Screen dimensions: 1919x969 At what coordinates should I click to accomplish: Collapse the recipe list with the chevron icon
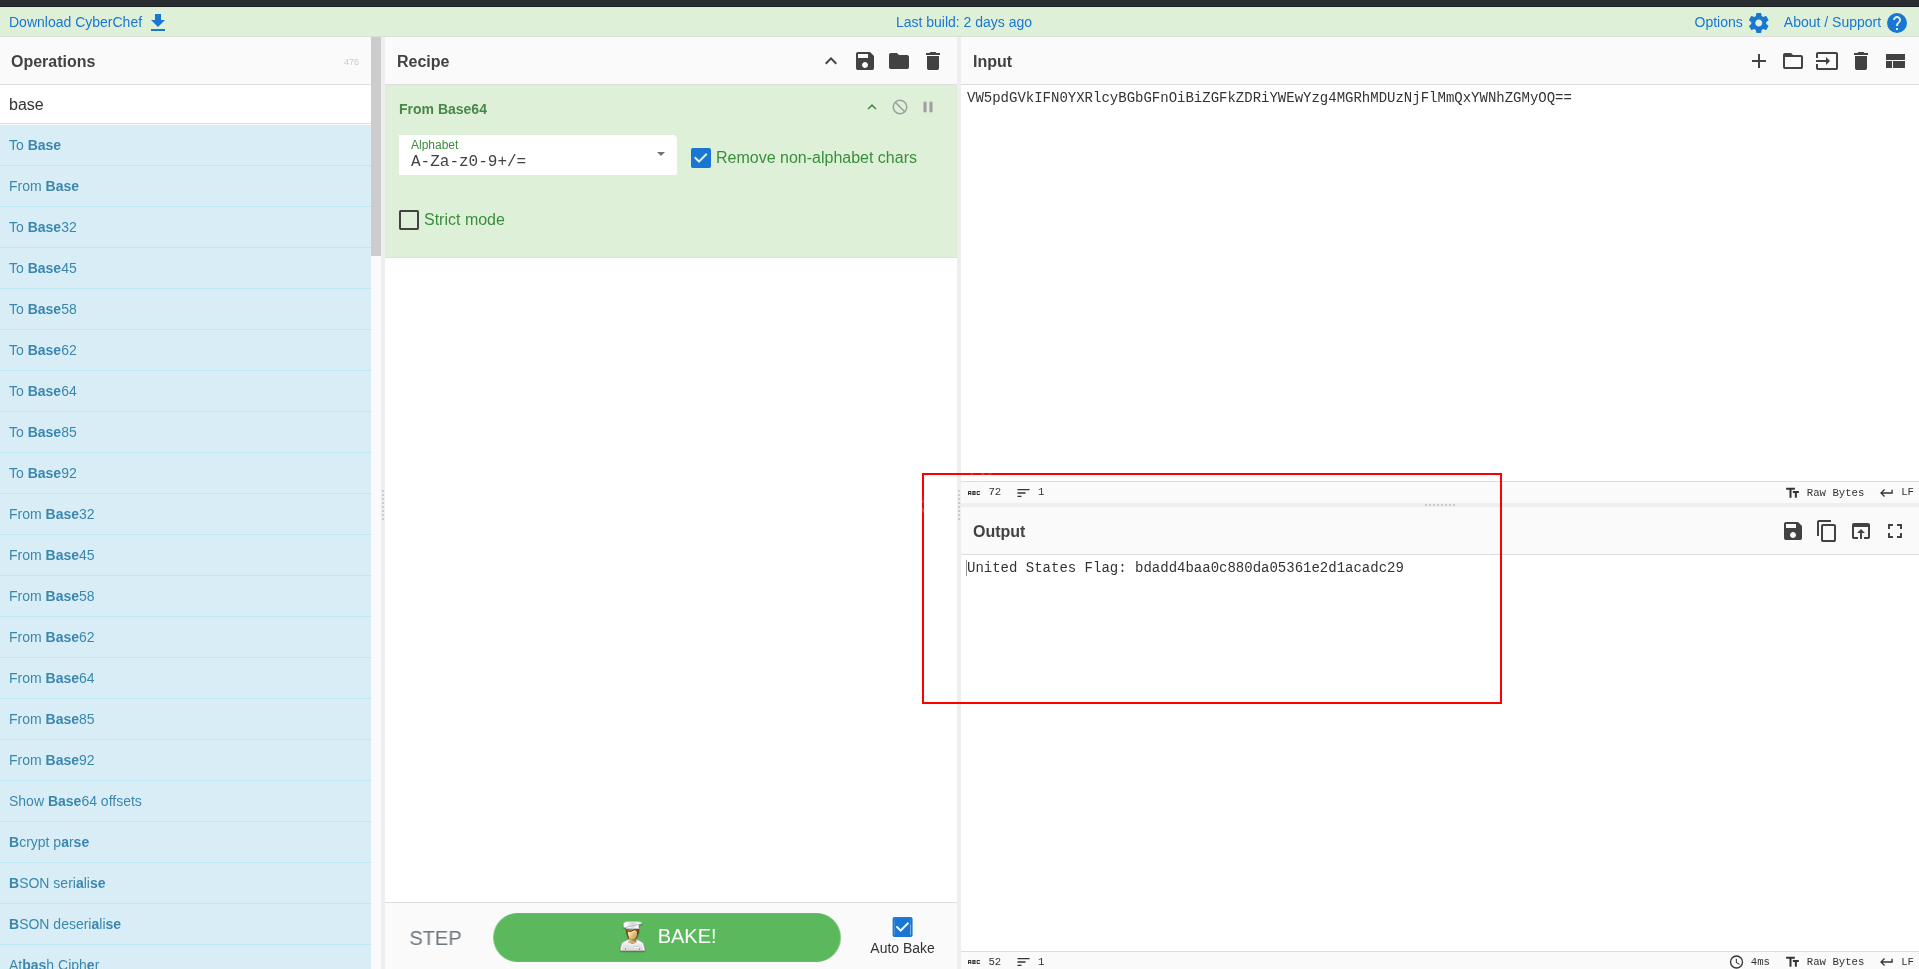[x=831, y=61]
